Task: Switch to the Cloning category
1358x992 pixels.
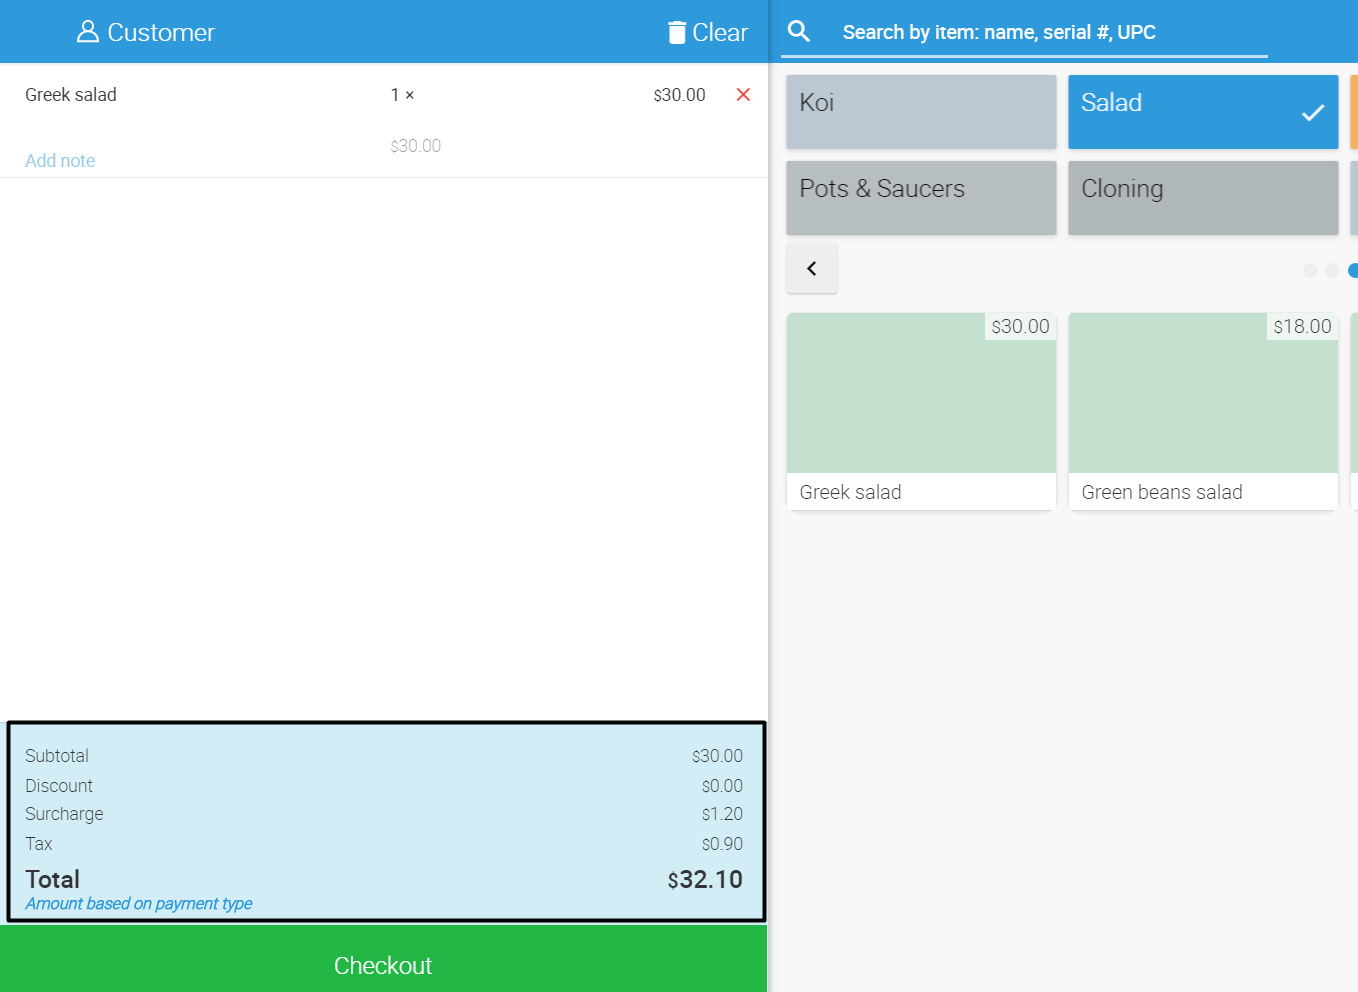Action: pos(1202,198)
